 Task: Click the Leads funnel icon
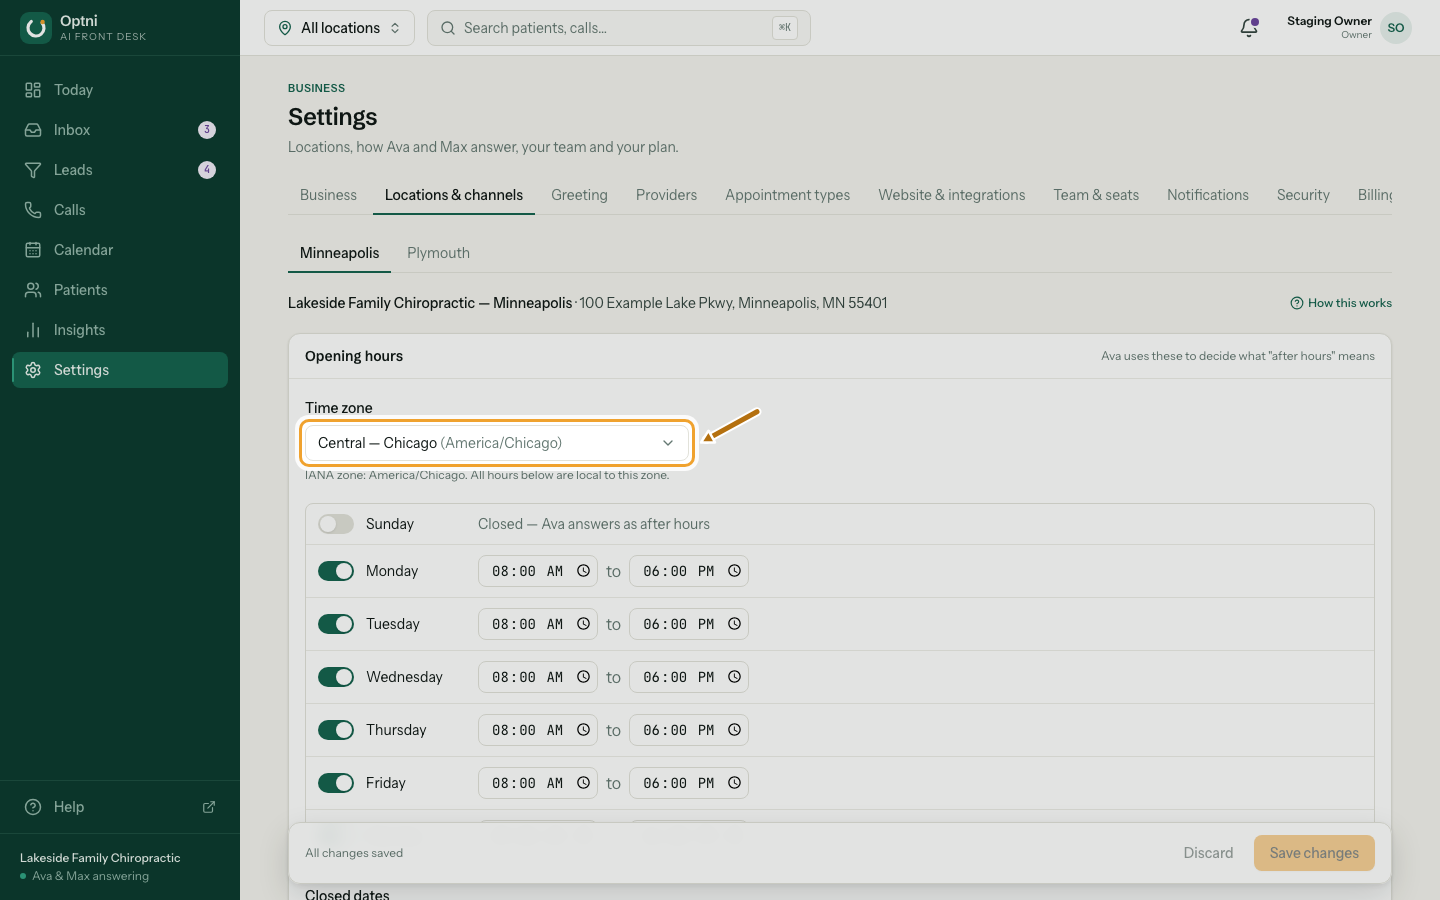[33, 170]
